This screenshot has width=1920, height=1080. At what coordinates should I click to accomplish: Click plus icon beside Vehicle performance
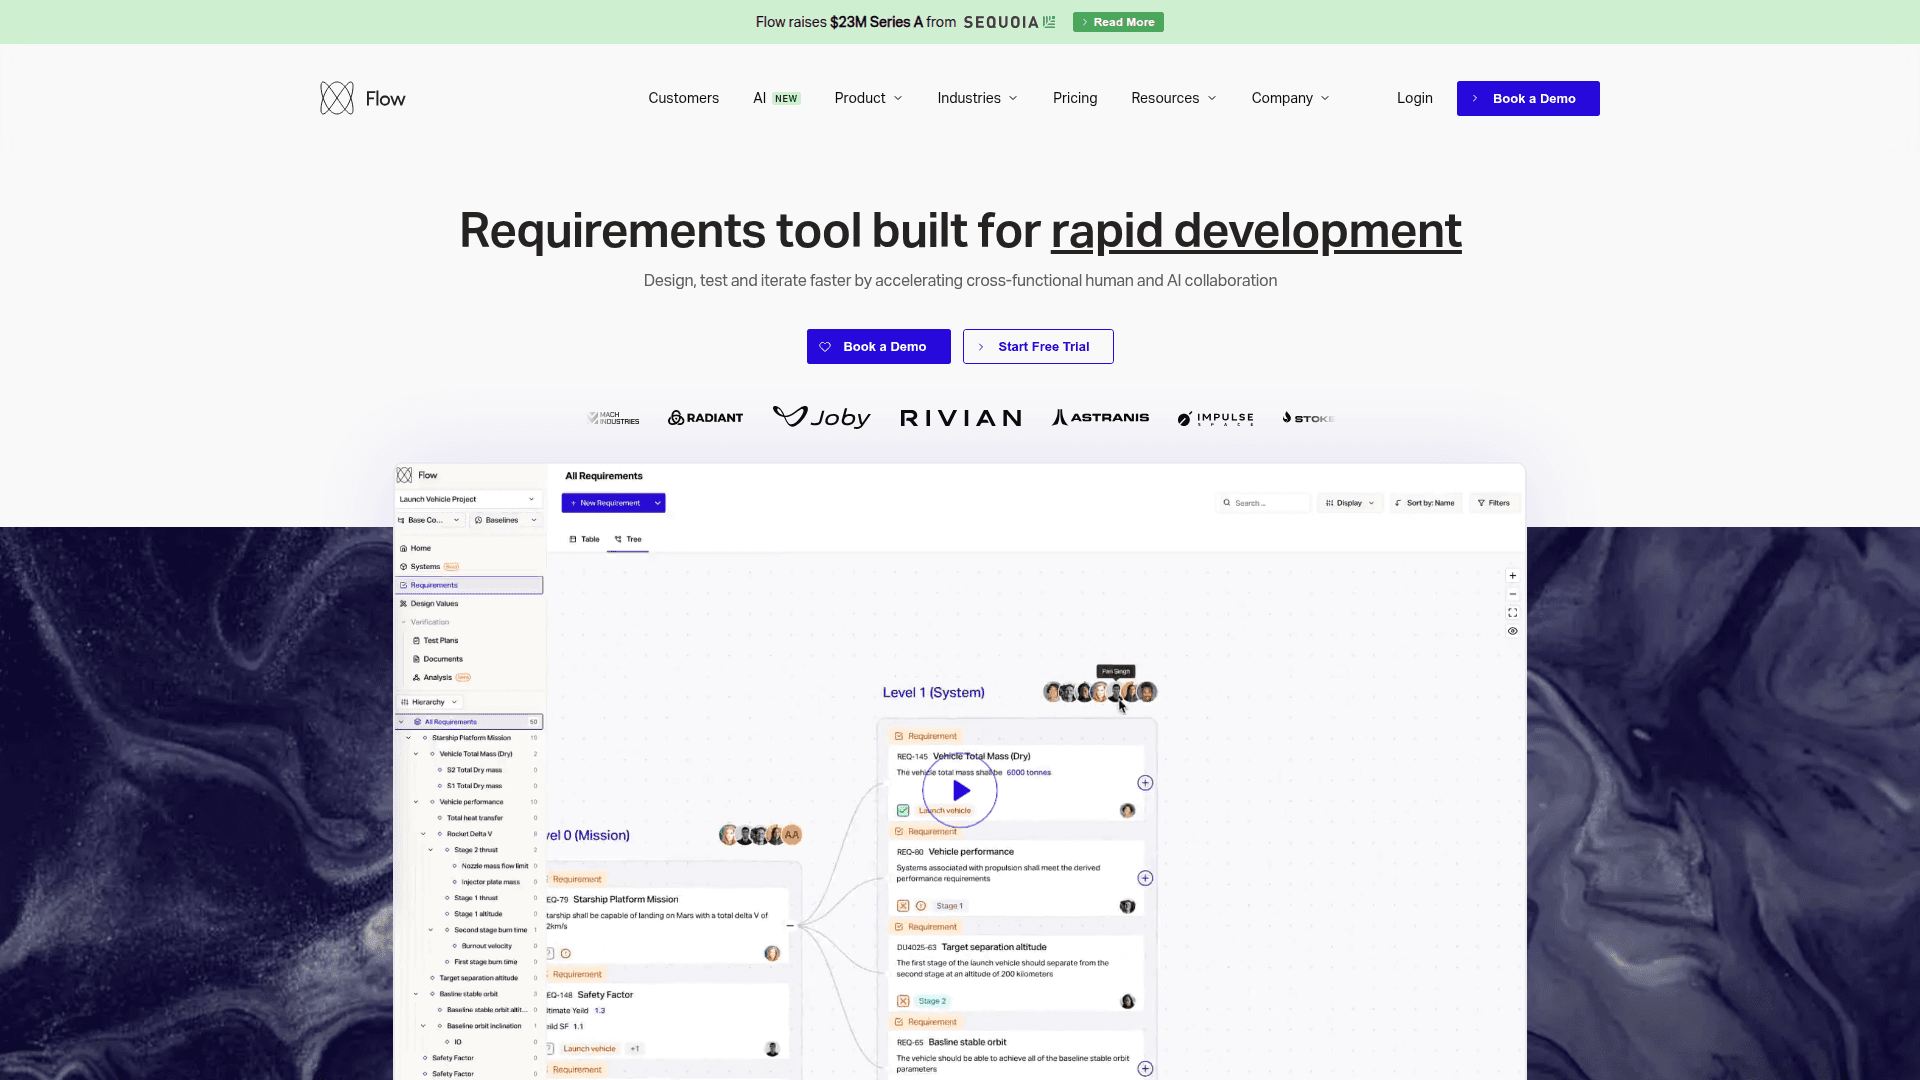tap(1145, 878)
